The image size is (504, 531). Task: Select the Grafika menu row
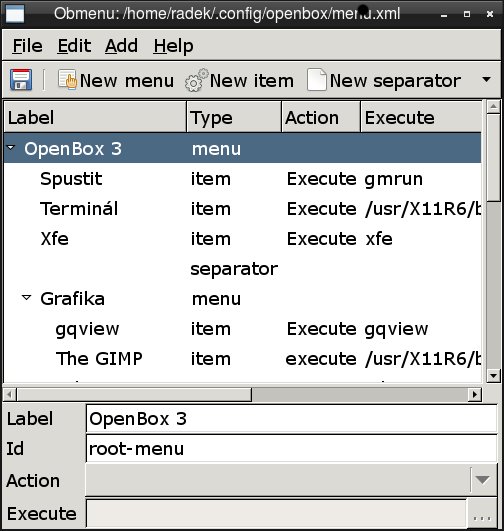click(x=243, y=298)
